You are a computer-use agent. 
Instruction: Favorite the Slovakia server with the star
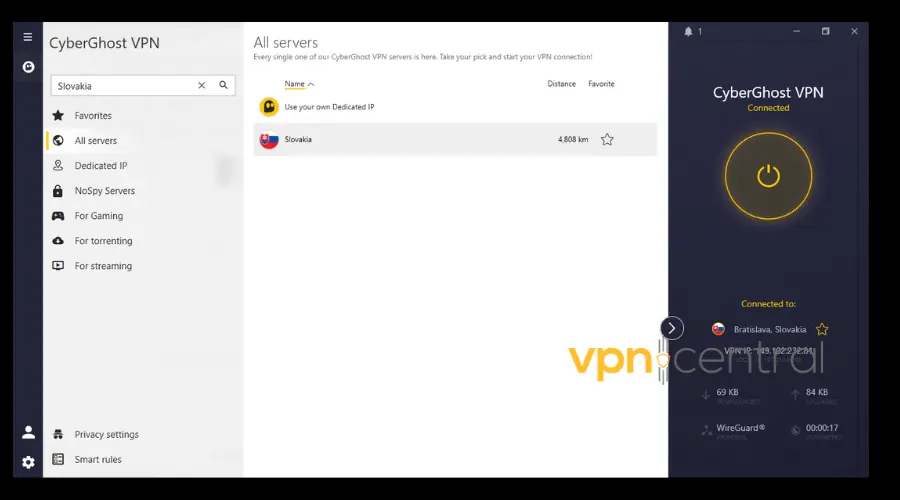coord(607,139)
